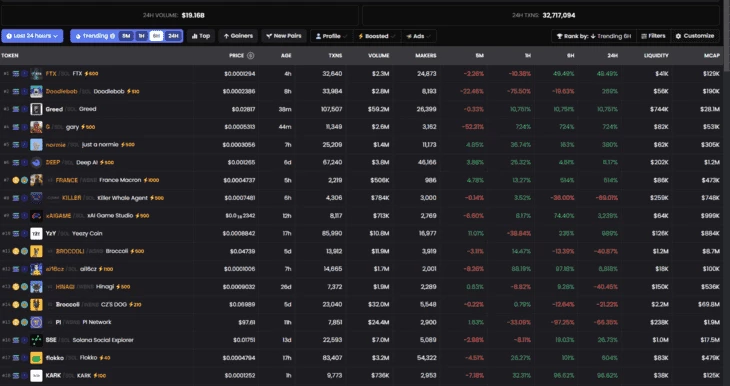
Task: Select the 1H trending timeframe
Action: [142, 36]
